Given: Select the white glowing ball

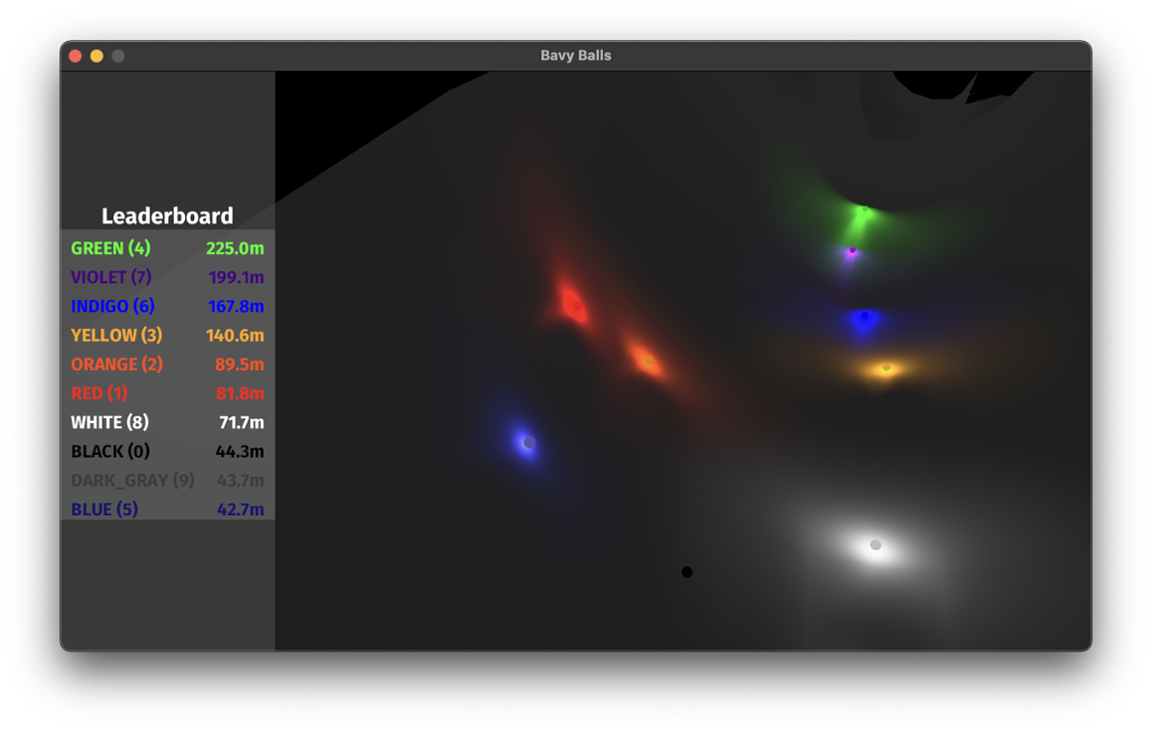Looking at the screenshot, I should click(876, 545).
